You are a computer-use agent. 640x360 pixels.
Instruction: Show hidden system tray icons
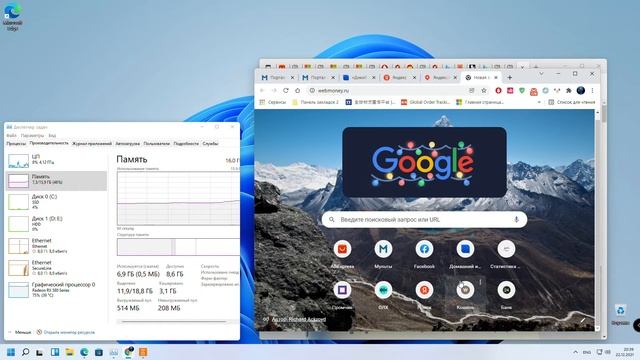576,352
